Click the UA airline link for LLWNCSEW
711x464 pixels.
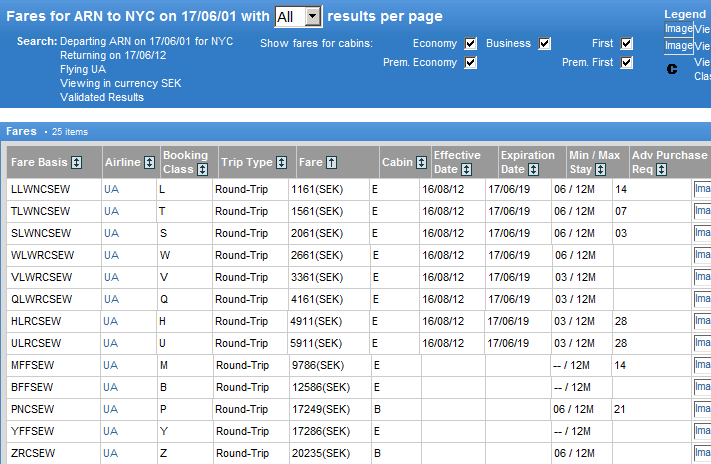111,189
